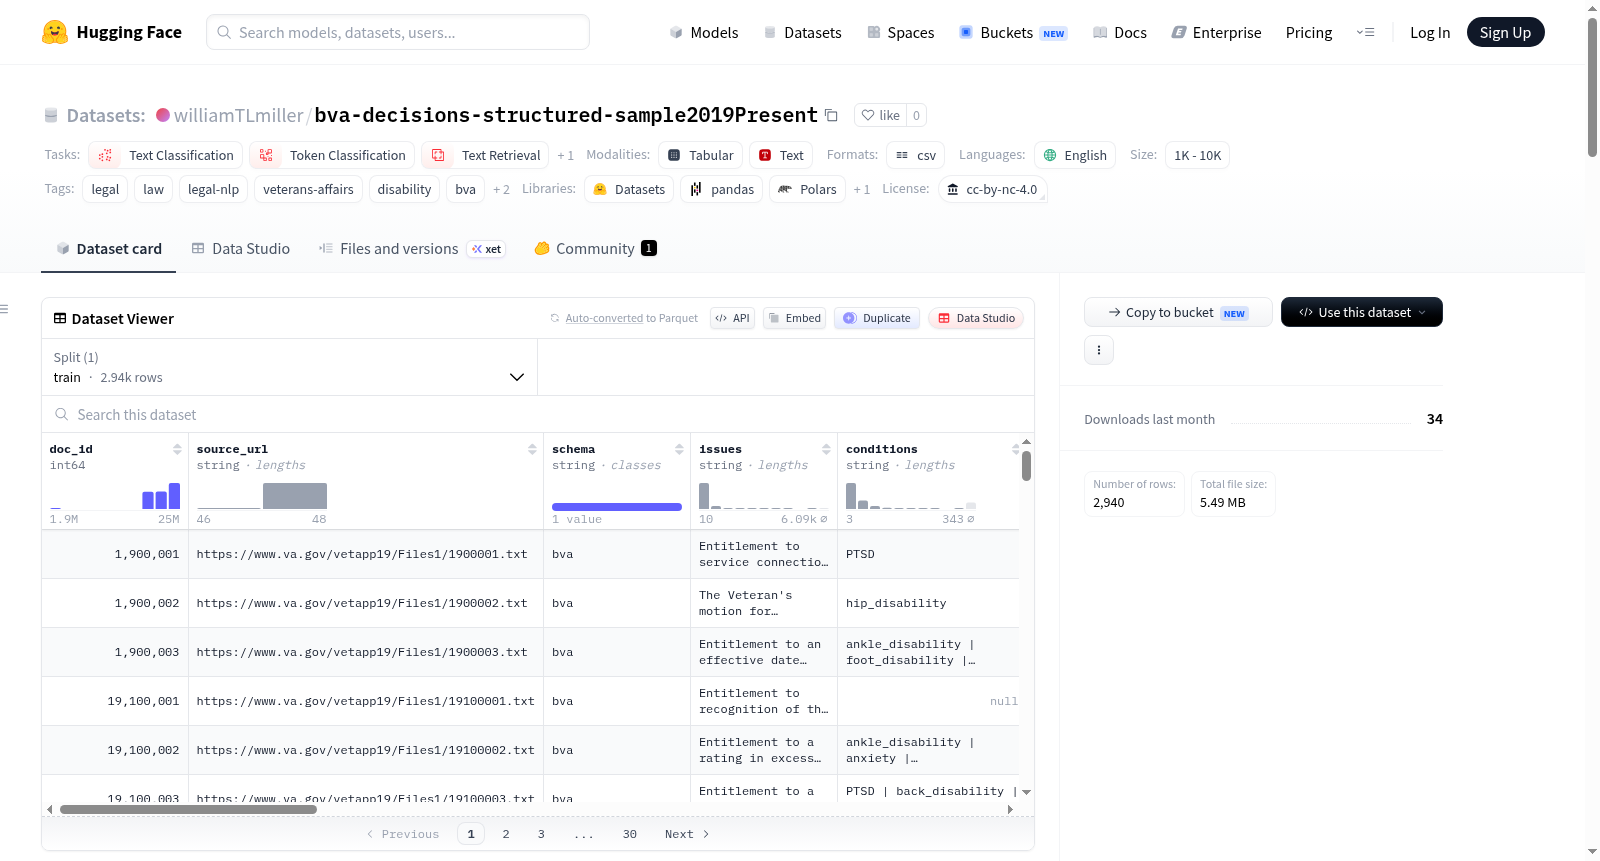Open the Data Studio button in viewer header
The image size is (1600, 861).
click(976, 318)
